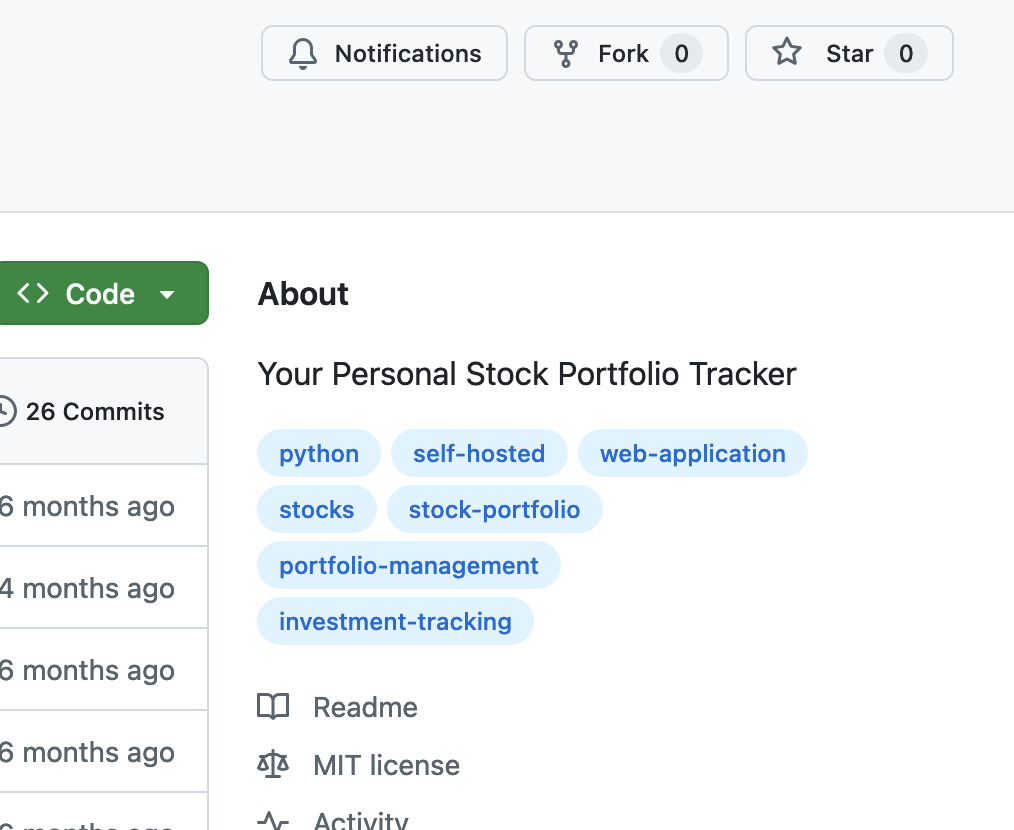The width and height of the screenshot is (1014, 830).
Task: Click the MIT license scales icon
Action: 273,765
